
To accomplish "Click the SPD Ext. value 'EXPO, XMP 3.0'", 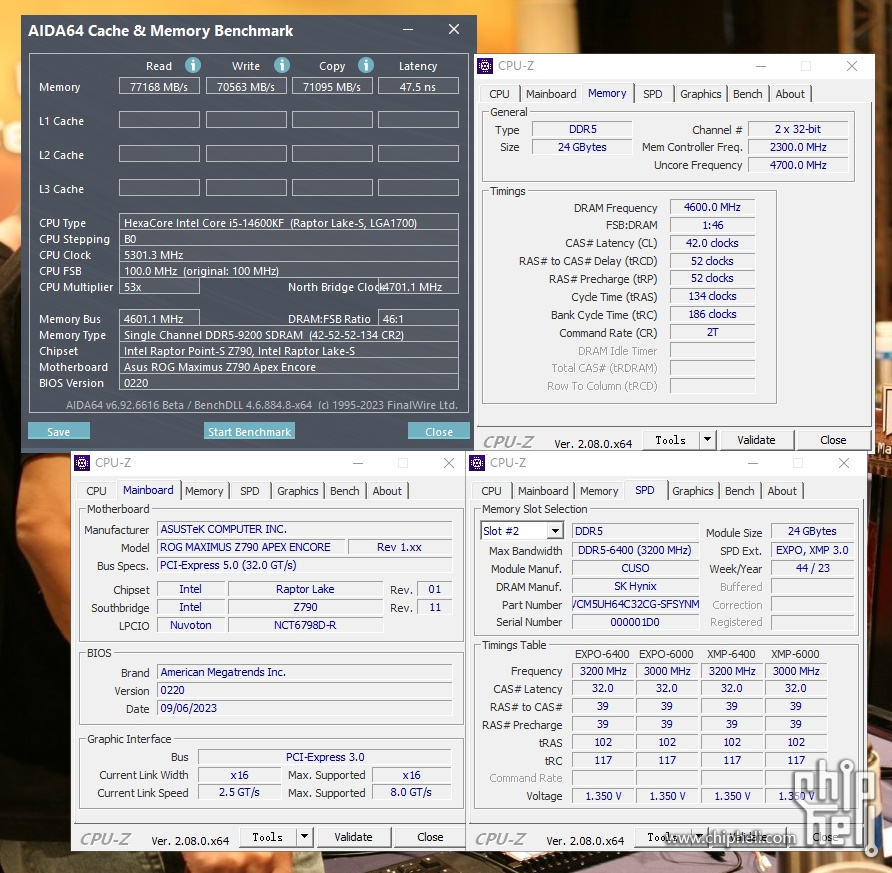I will [x=812, y=550].
